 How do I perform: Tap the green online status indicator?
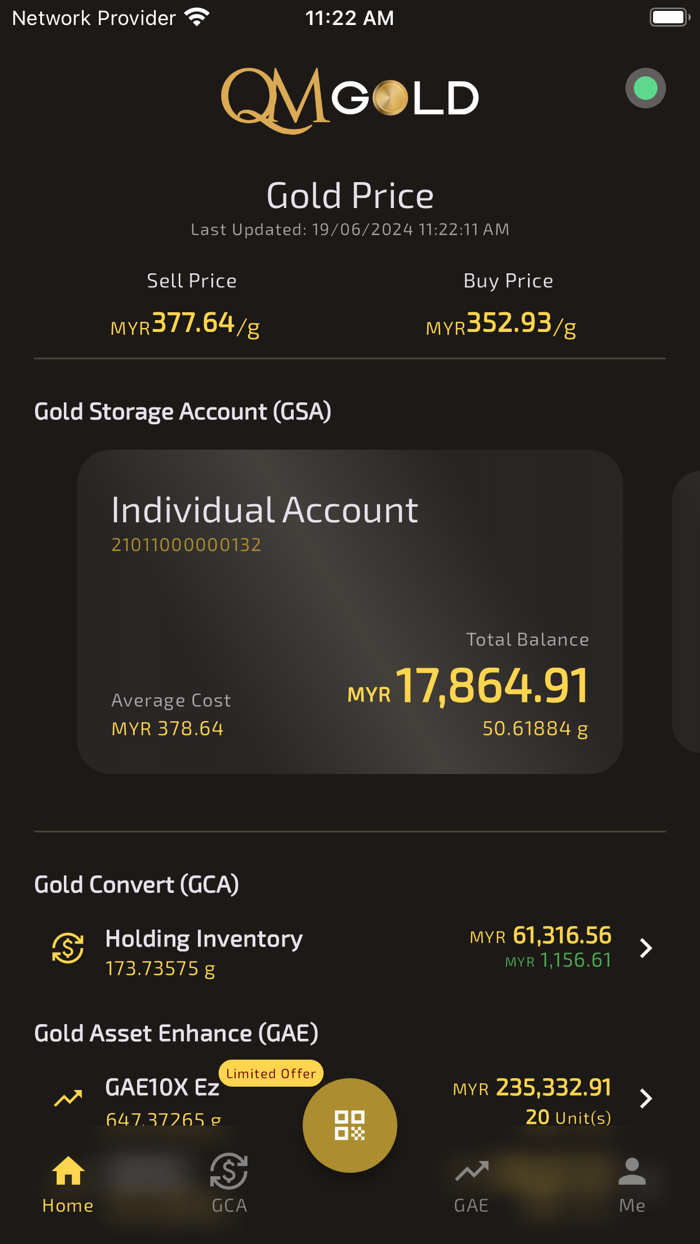click(645, 88)
